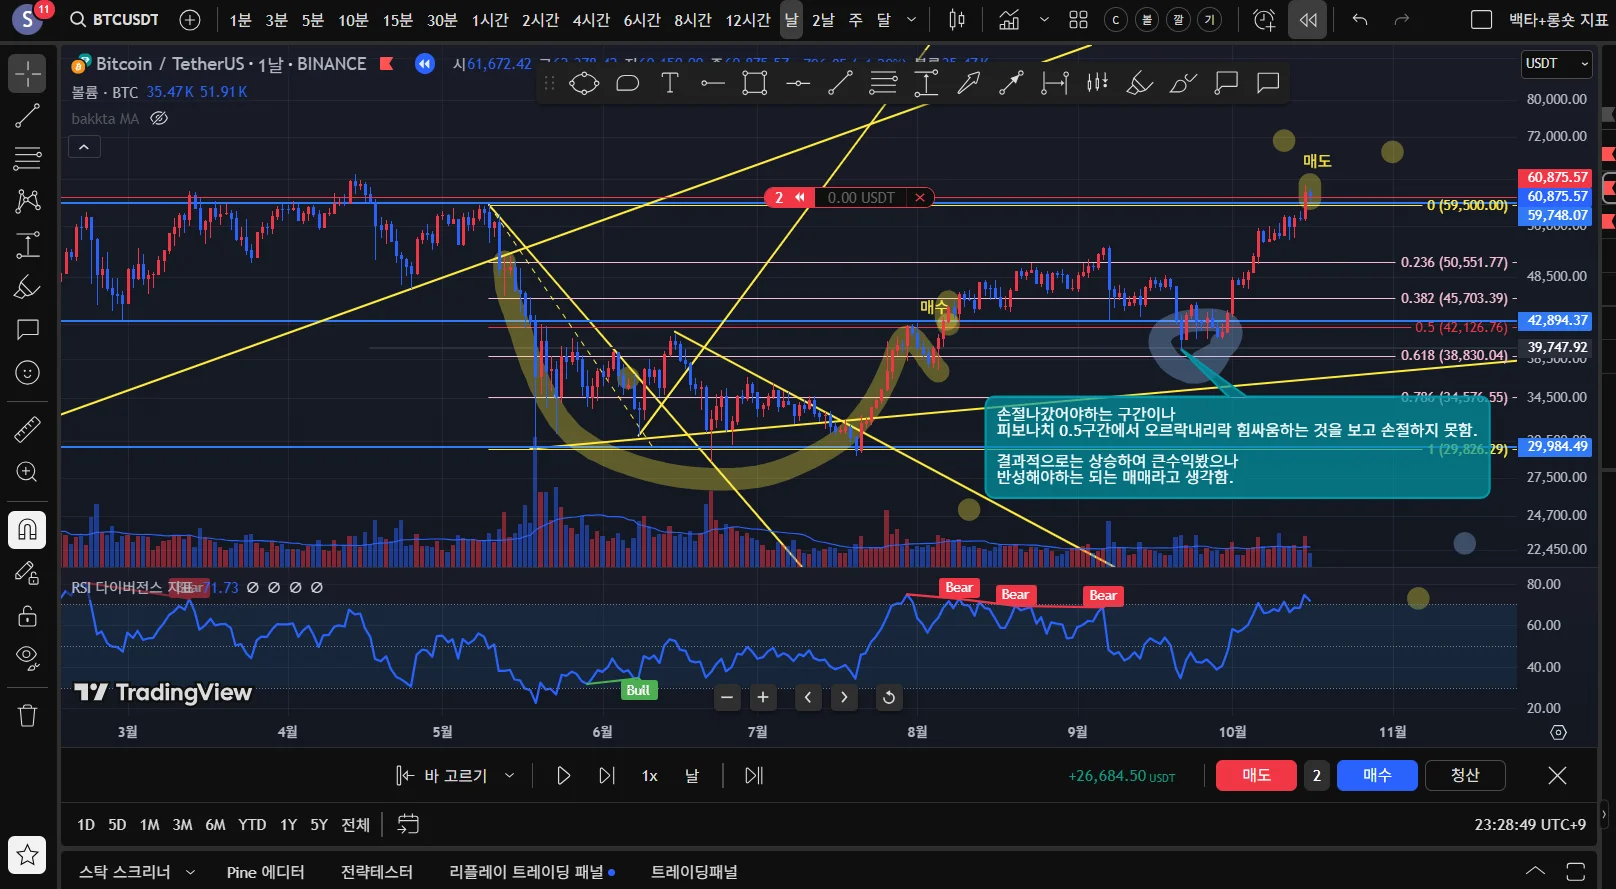Toggle hide all drawings eye icon

27,657
